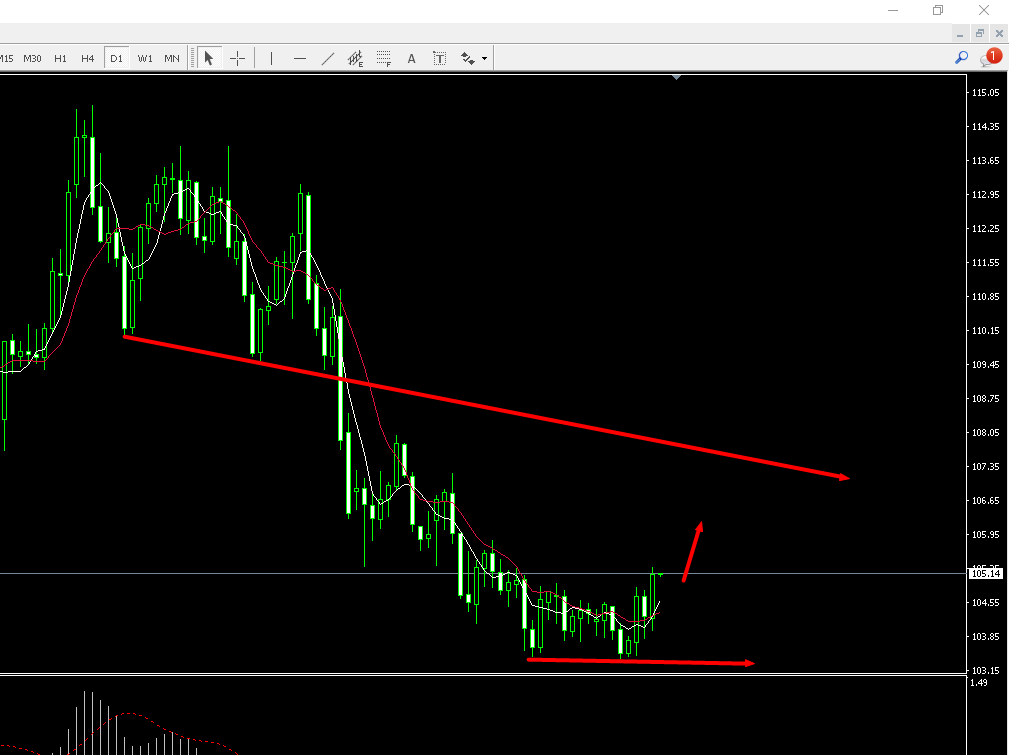Toggle the MN monthly timeframe
1009x755 pixels.
point(171,57)
